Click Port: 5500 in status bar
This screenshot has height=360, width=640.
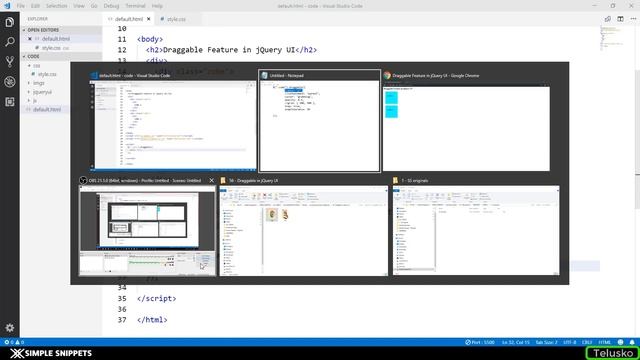coord(480,342)
